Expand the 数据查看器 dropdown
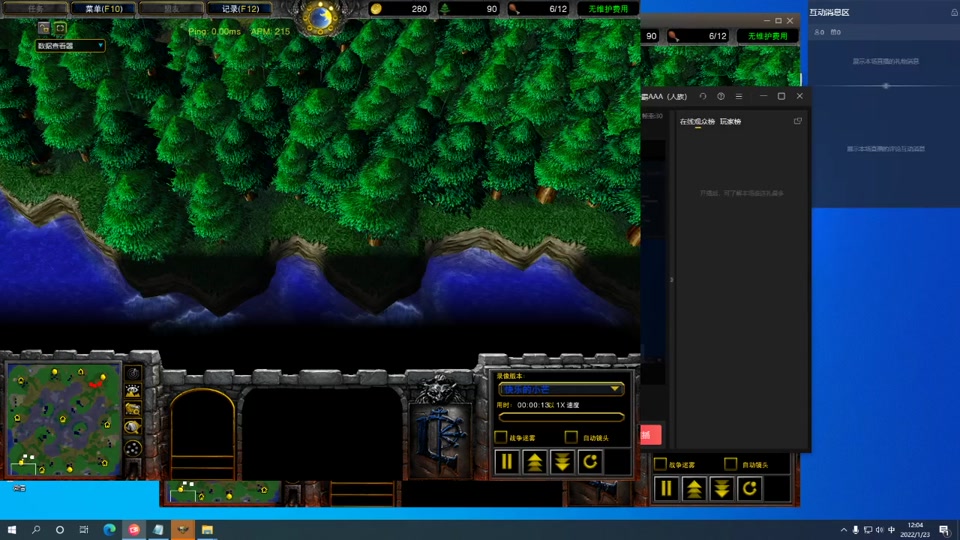The width and height of the screenshot is (960, 540). [x=70, y=45]
